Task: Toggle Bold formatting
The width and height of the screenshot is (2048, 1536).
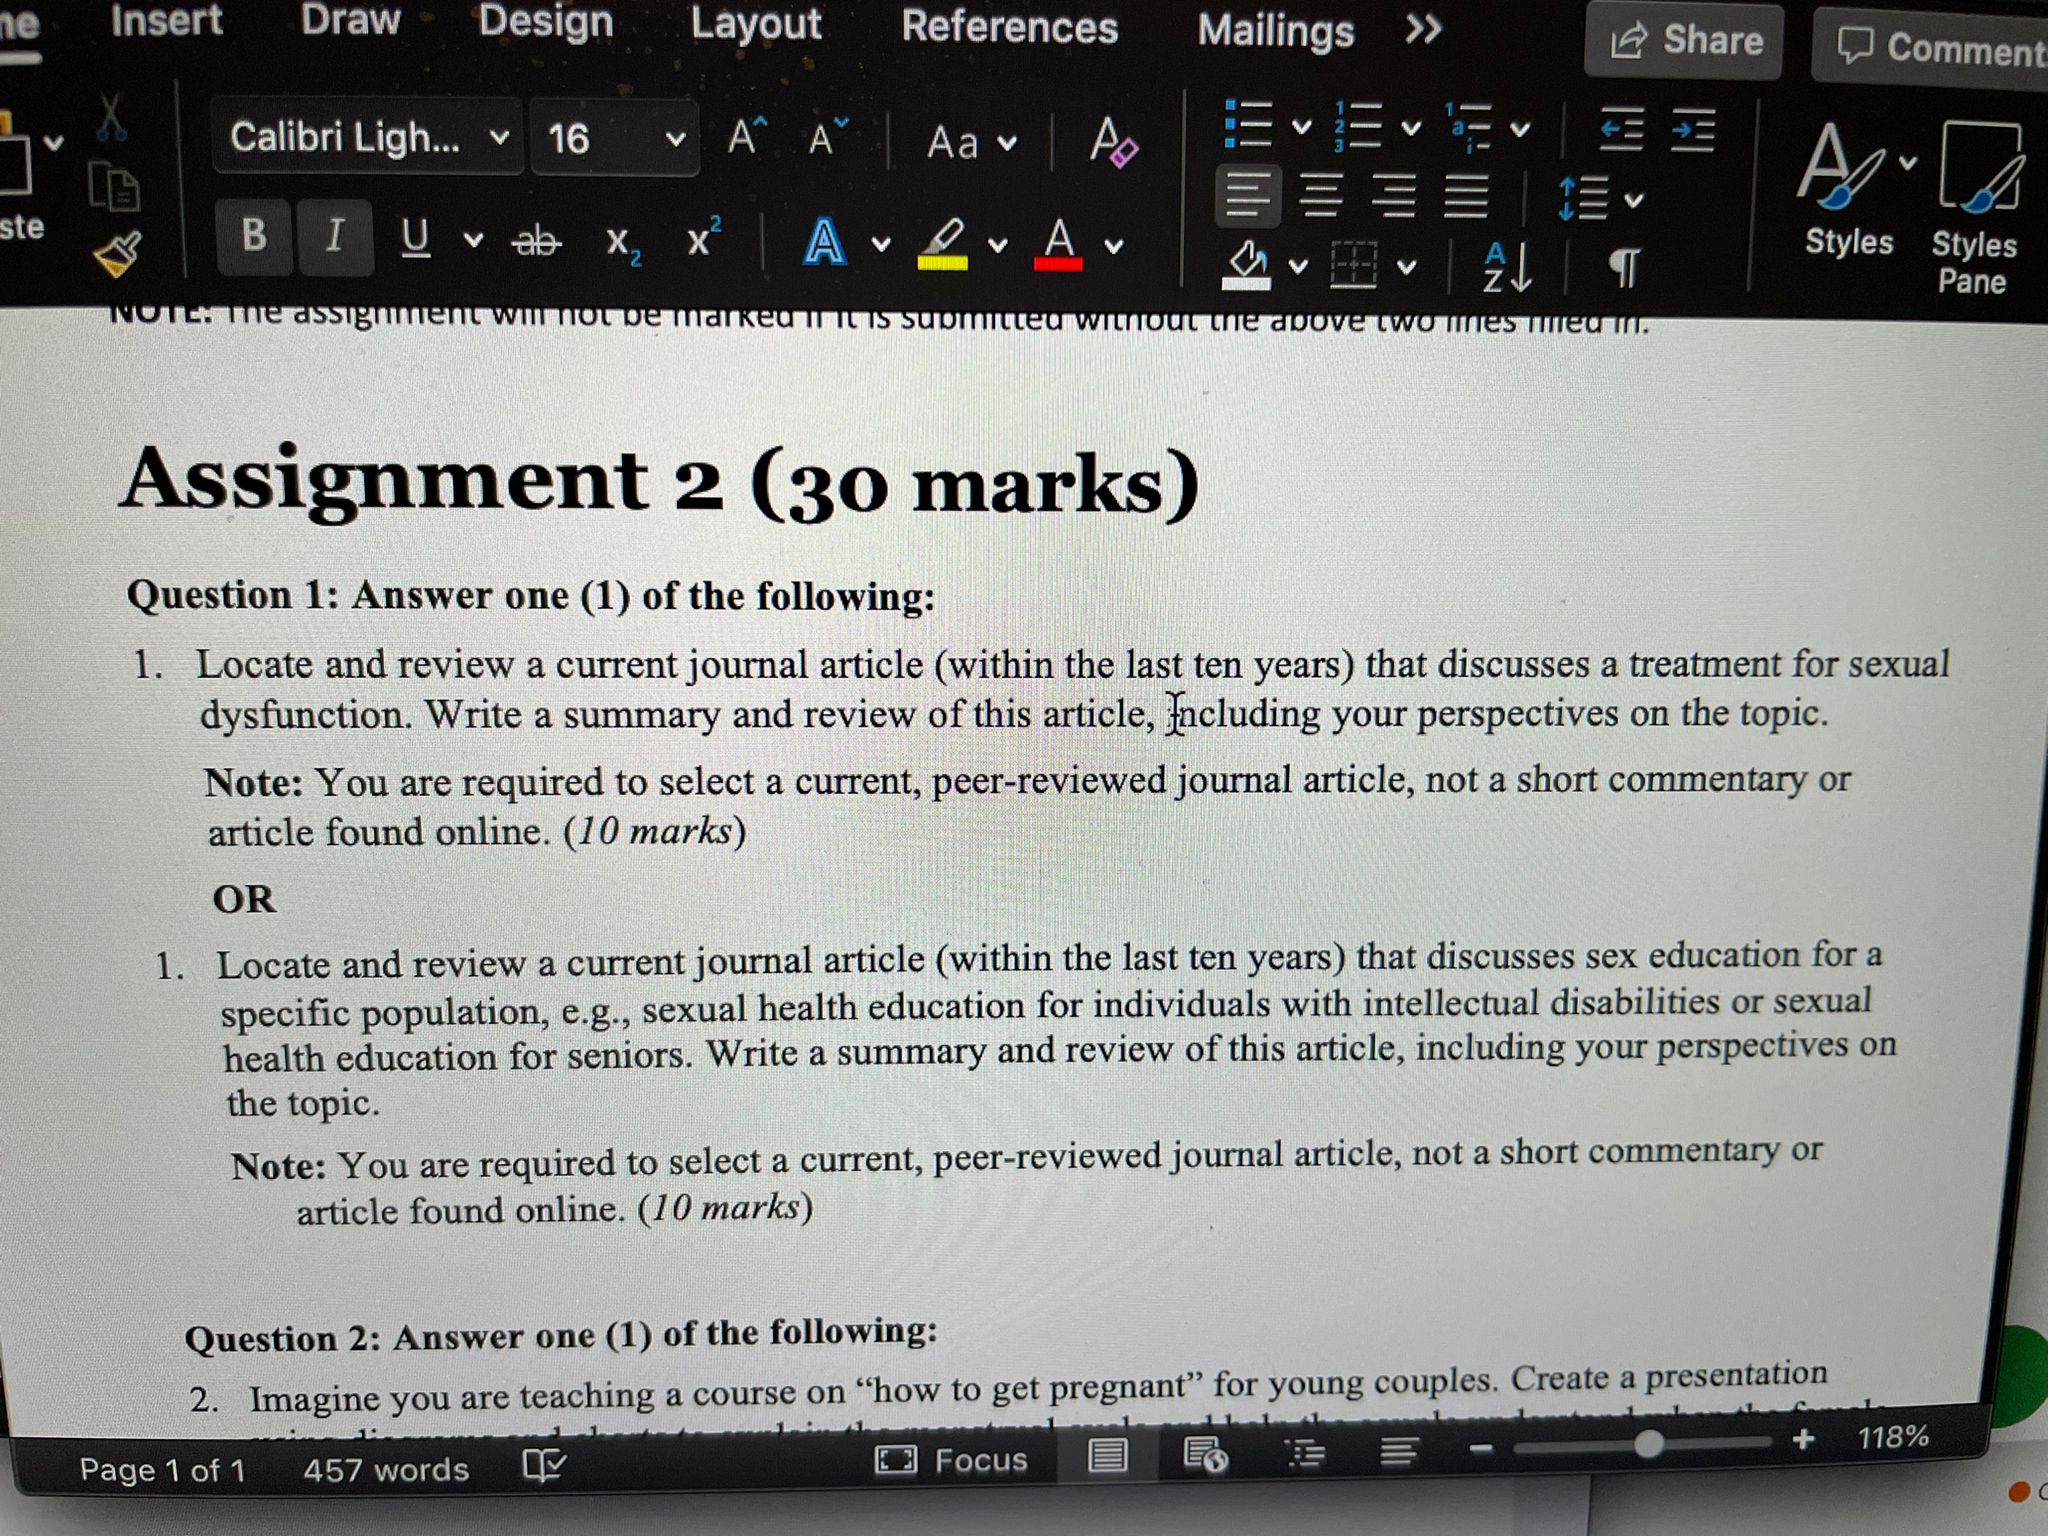Action: tap(254, 236)
